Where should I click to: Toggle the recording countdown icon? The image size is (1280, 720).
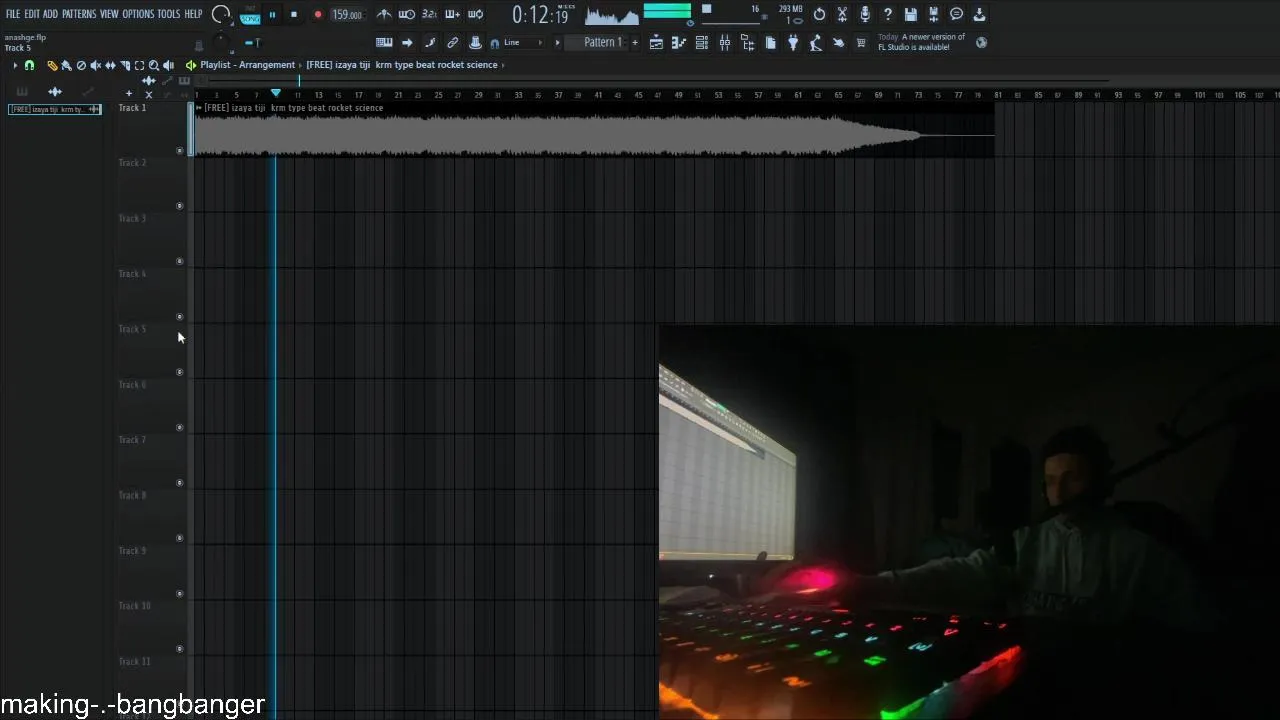(x=429, y=14)
